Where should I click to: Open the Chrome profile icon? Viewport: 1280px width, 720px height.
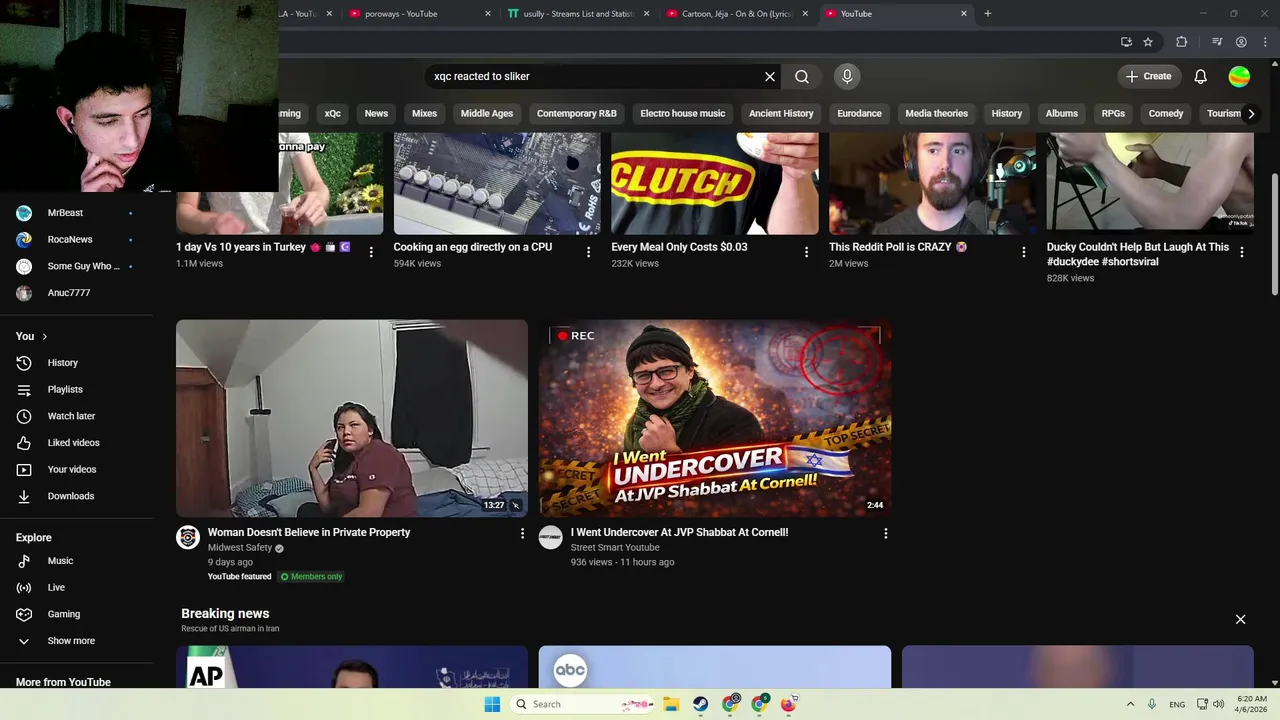1241,42
